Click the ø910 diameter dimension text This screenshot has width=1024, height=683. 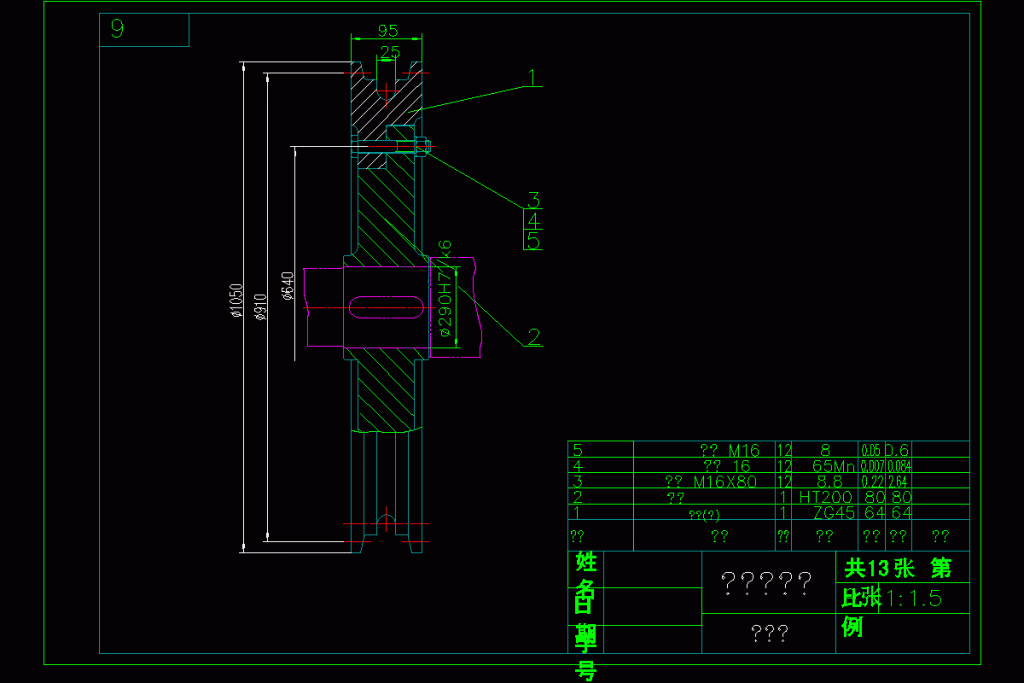point(260,304)
